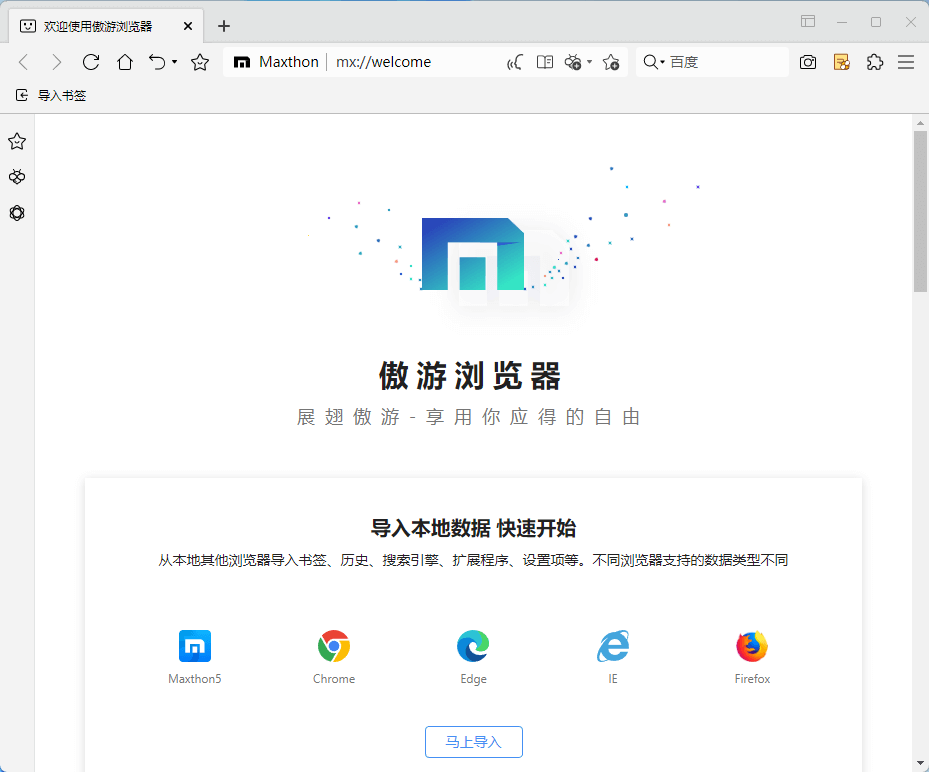The height and width of the screenshot is (772, 929).
Task: Click the 导入书签 bookmark bar item
Action: click(51, 95)
